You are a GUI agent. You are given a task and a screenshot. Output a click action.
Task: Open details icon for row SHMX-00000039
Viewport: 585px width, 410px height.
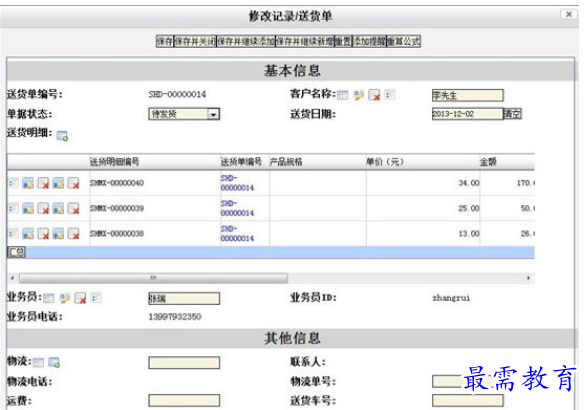[x=13, y=208]
